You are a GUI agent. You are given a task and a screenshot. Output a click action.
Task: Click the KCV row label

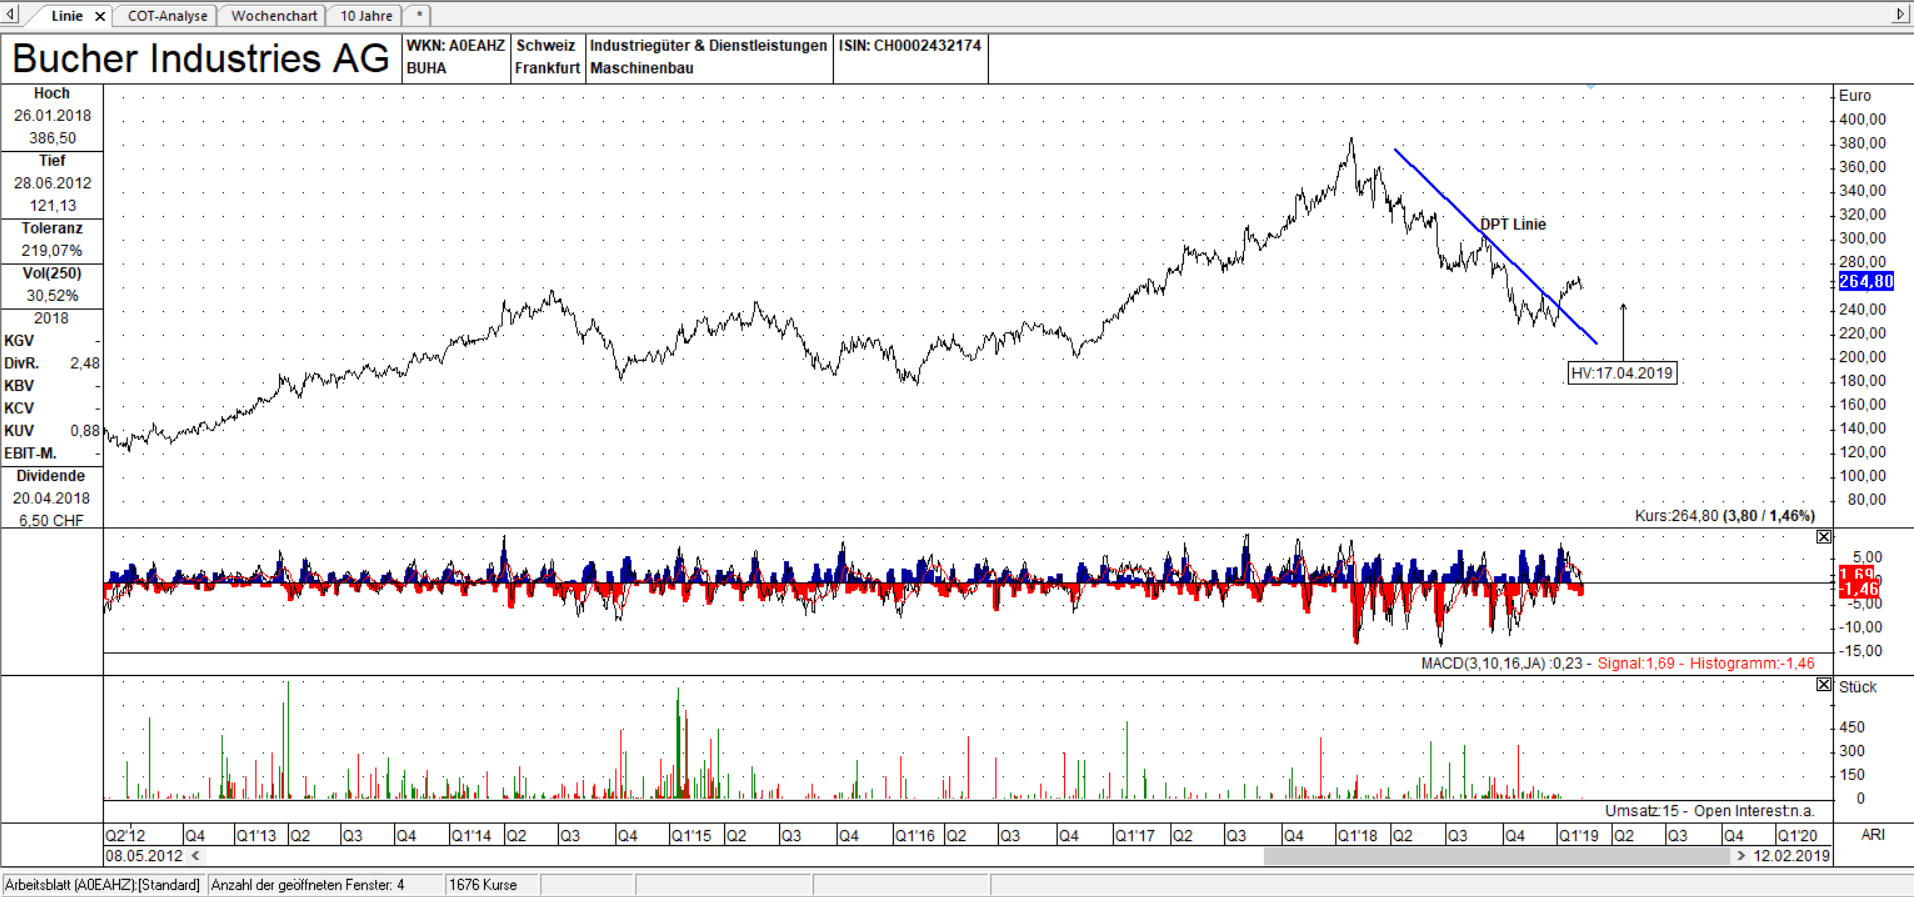[x=19, y=408]
